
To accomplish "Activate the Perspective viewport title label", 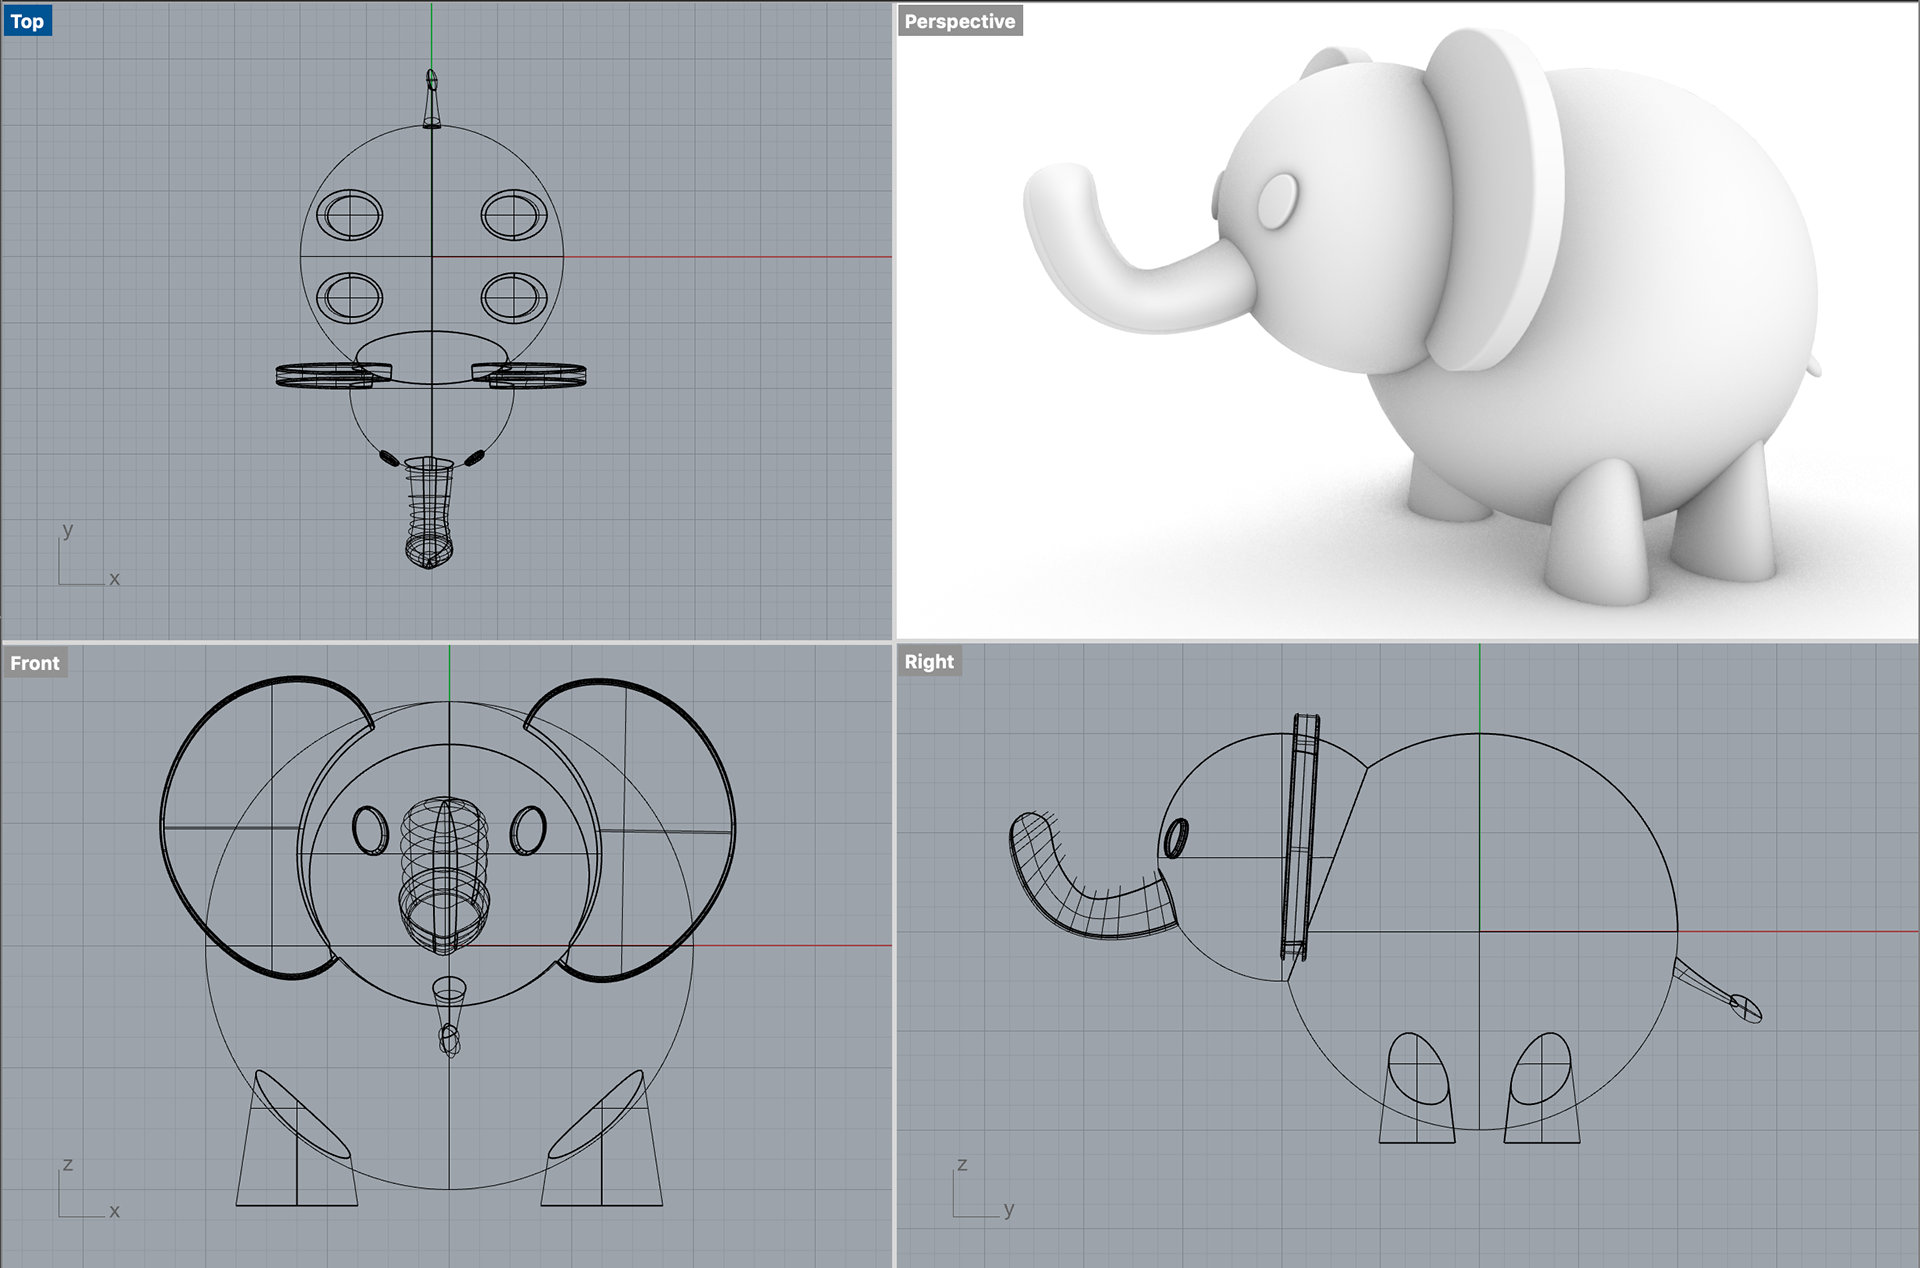I will (959, 21).
